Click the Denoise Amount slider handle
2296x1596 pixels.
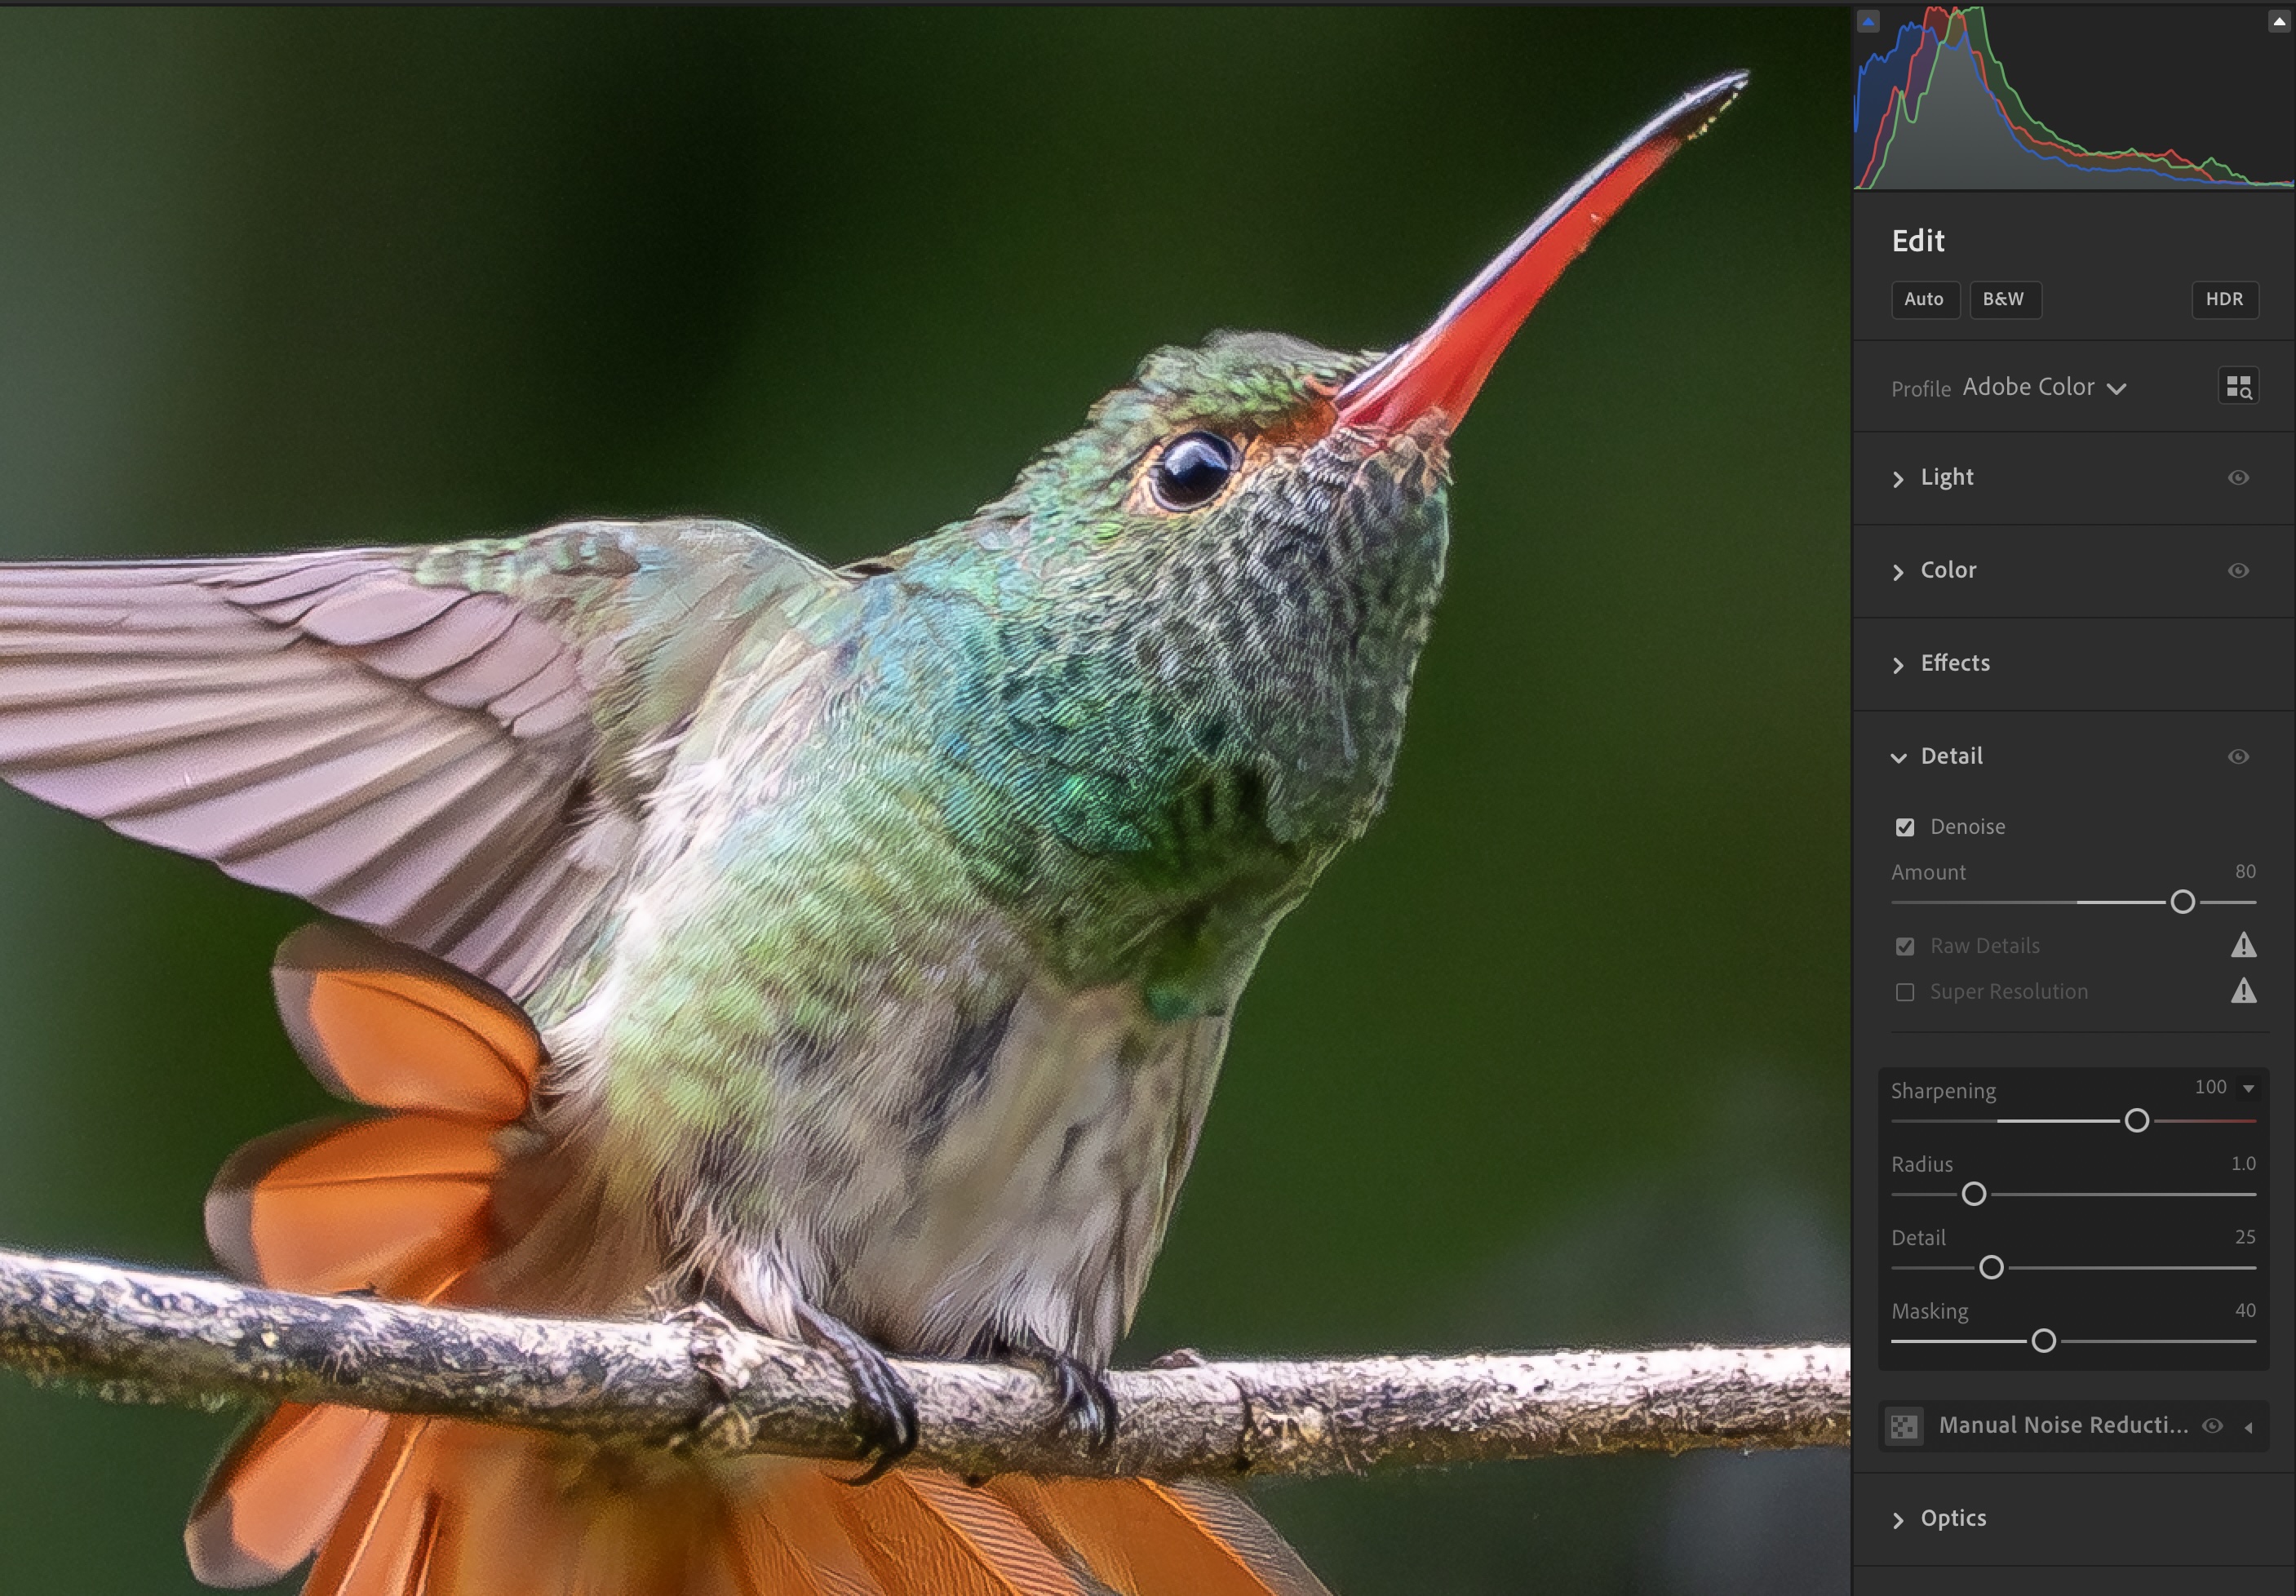coord(2182,902)
